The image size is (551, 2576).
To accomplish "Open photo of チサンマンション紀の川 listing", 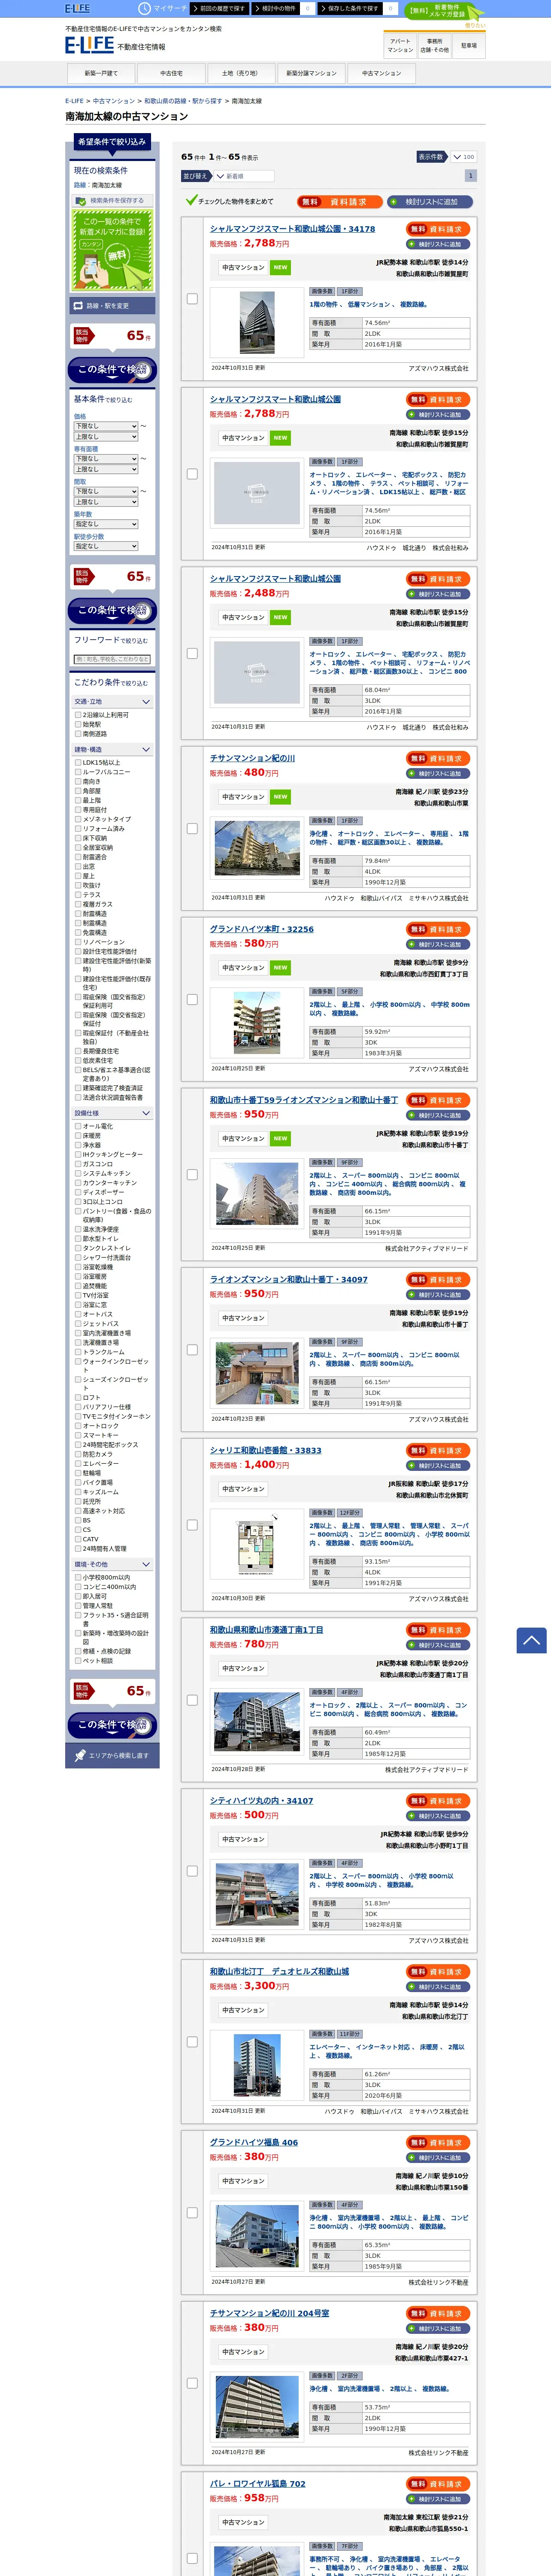I will (x=257, y=849).
